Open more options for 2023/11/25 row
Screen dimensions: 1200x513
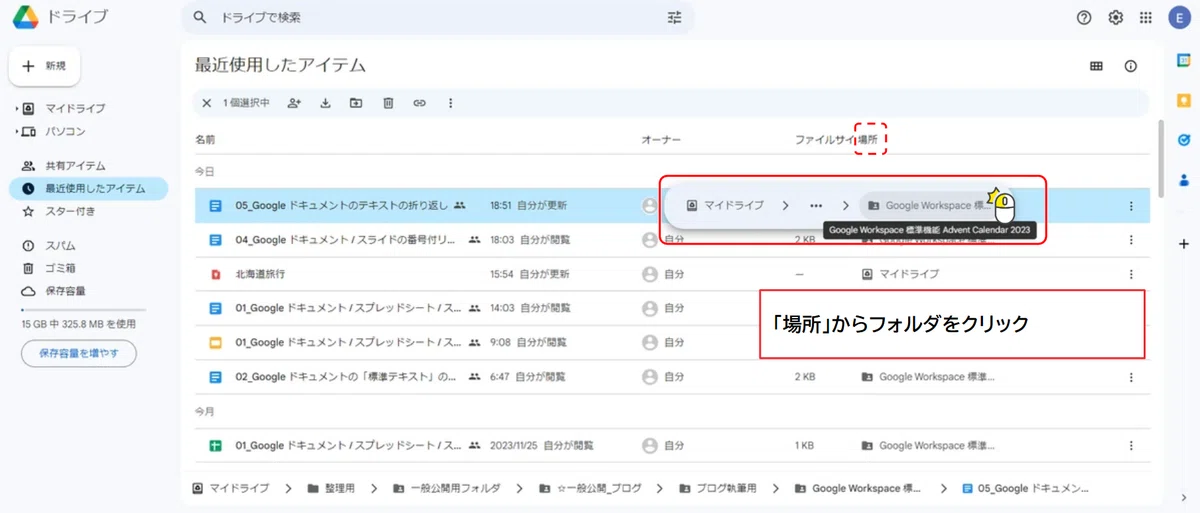tap(1131, 445)
